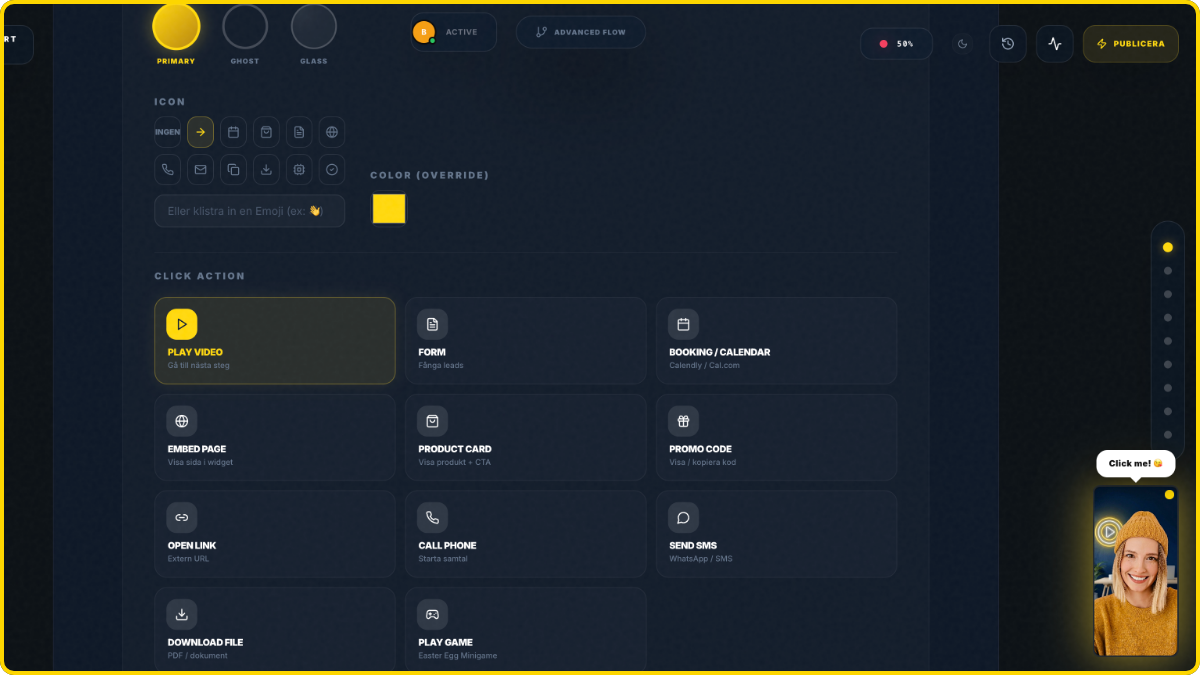This screenshot has width=1200, height=675.
Task: Choose INGEN to remove the icon
Action: point(166,132)
